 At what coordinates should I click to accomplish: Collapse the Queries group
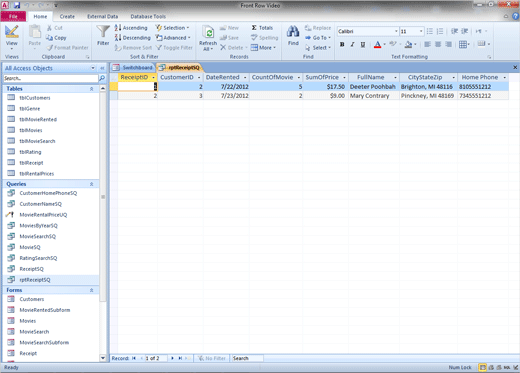[x=91, y=184]
